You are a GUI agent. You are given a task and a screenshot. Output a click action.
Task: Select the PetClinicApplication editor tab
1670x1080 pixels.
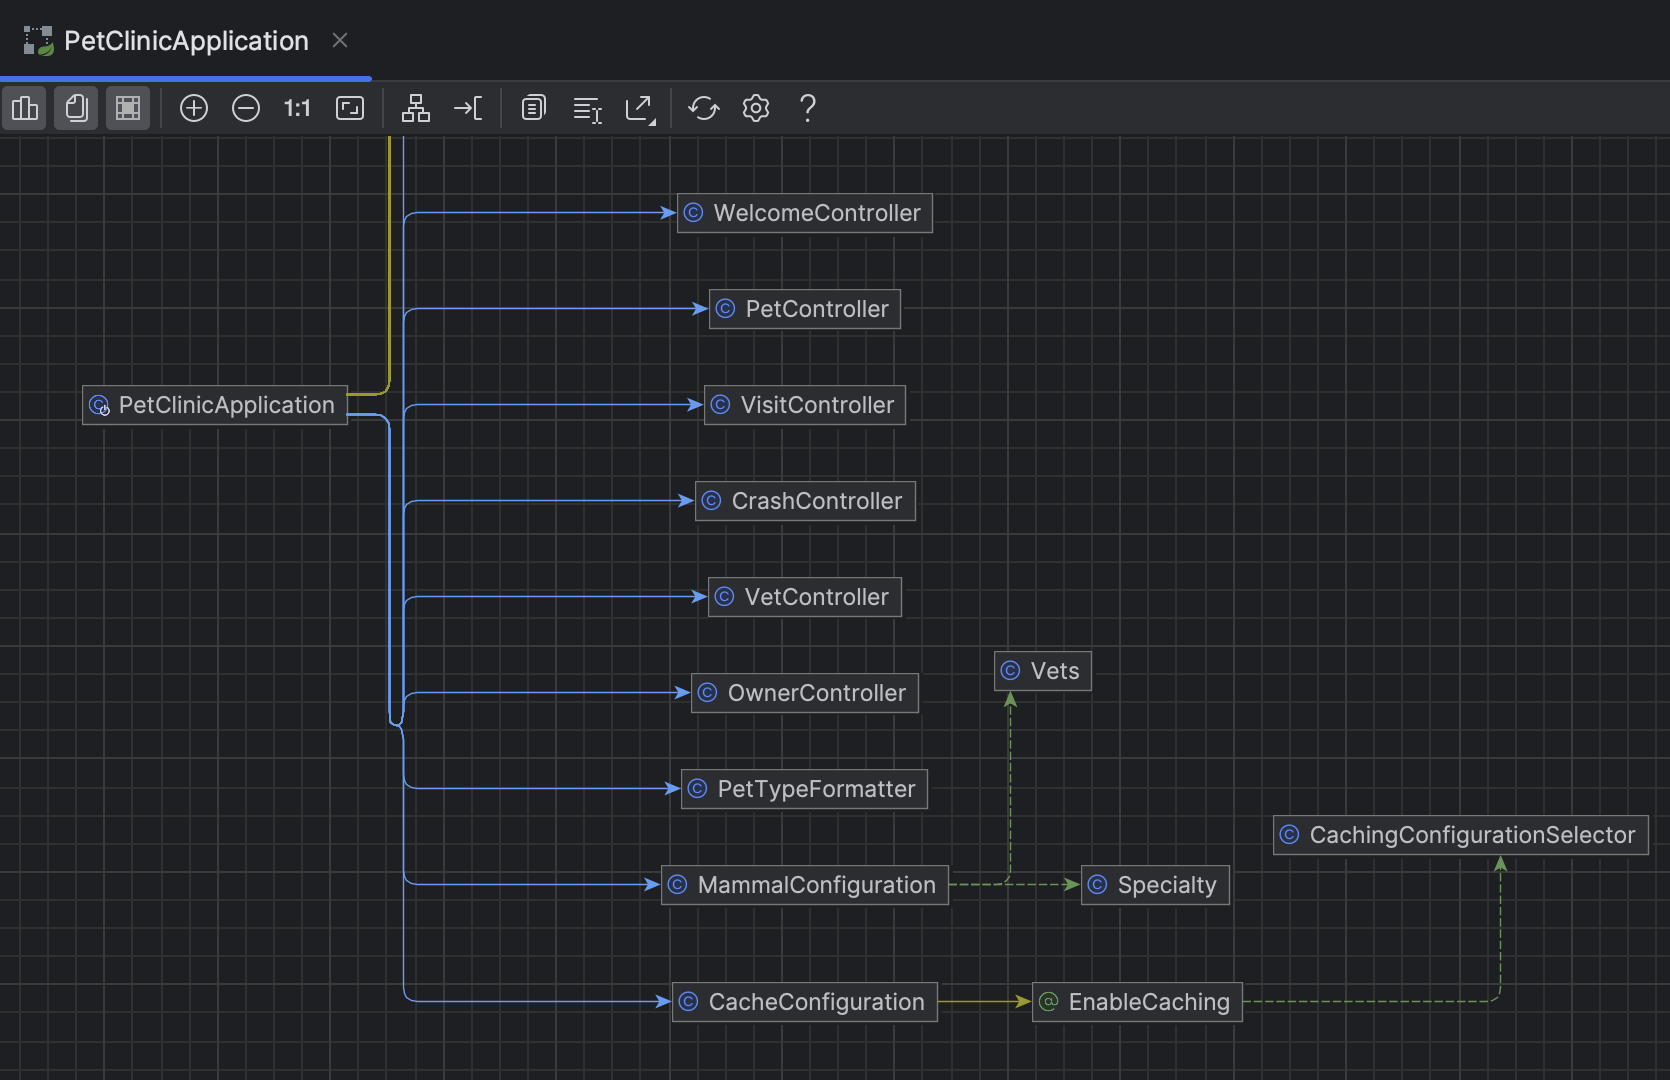point(185,41)
